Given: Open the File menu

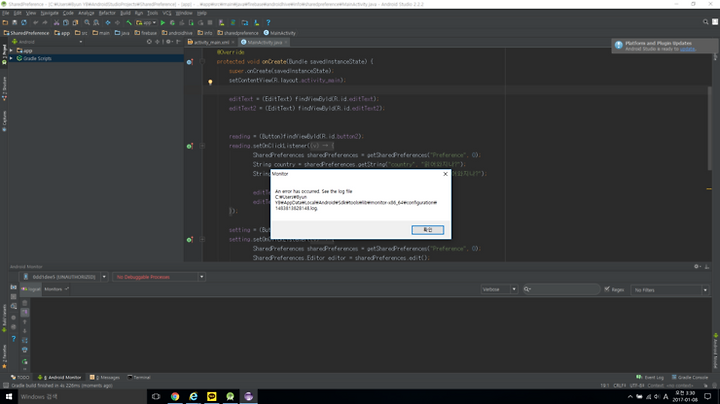Looking at the screenshot, I should 6,13.
